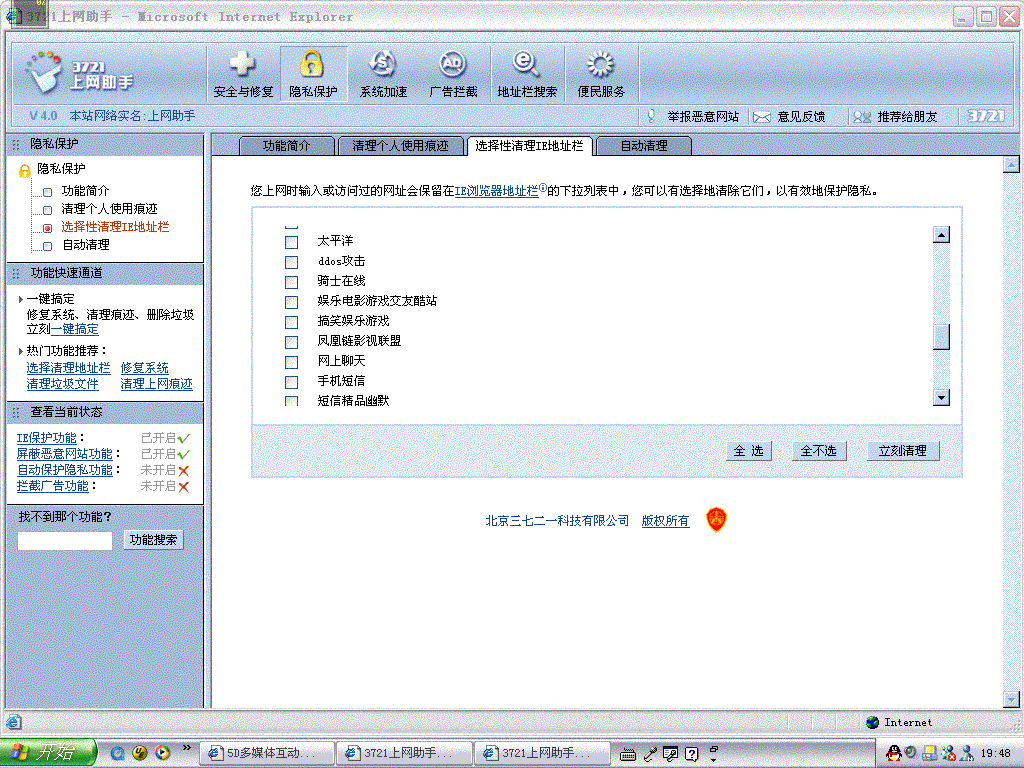1024x768 pixels.
Task: Click the red shield badge near 版权所有
Action: click(716, 520)
